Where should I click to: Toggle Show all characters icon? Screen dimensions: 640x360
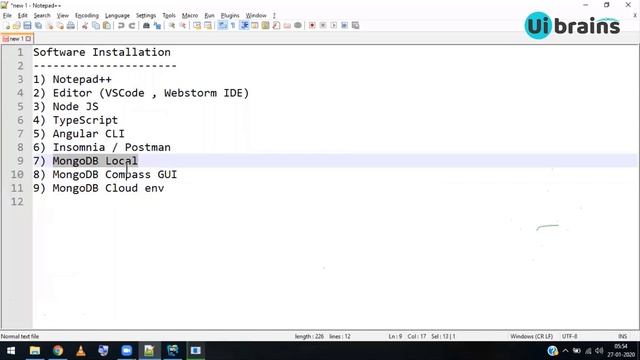pyautogui.click(x=233, y=25)
